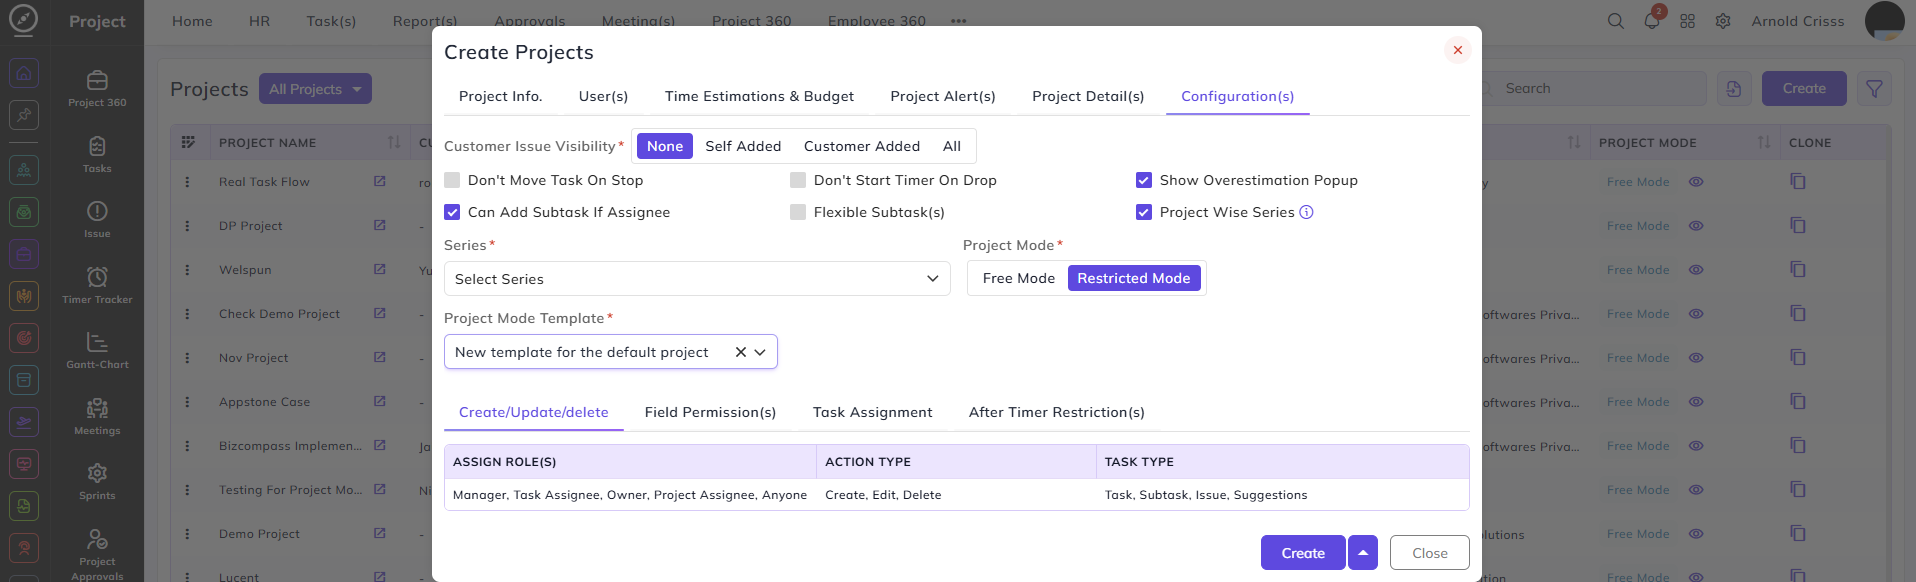Uncheck Can Add Subtask If Assignee

[x=452, y=212]
